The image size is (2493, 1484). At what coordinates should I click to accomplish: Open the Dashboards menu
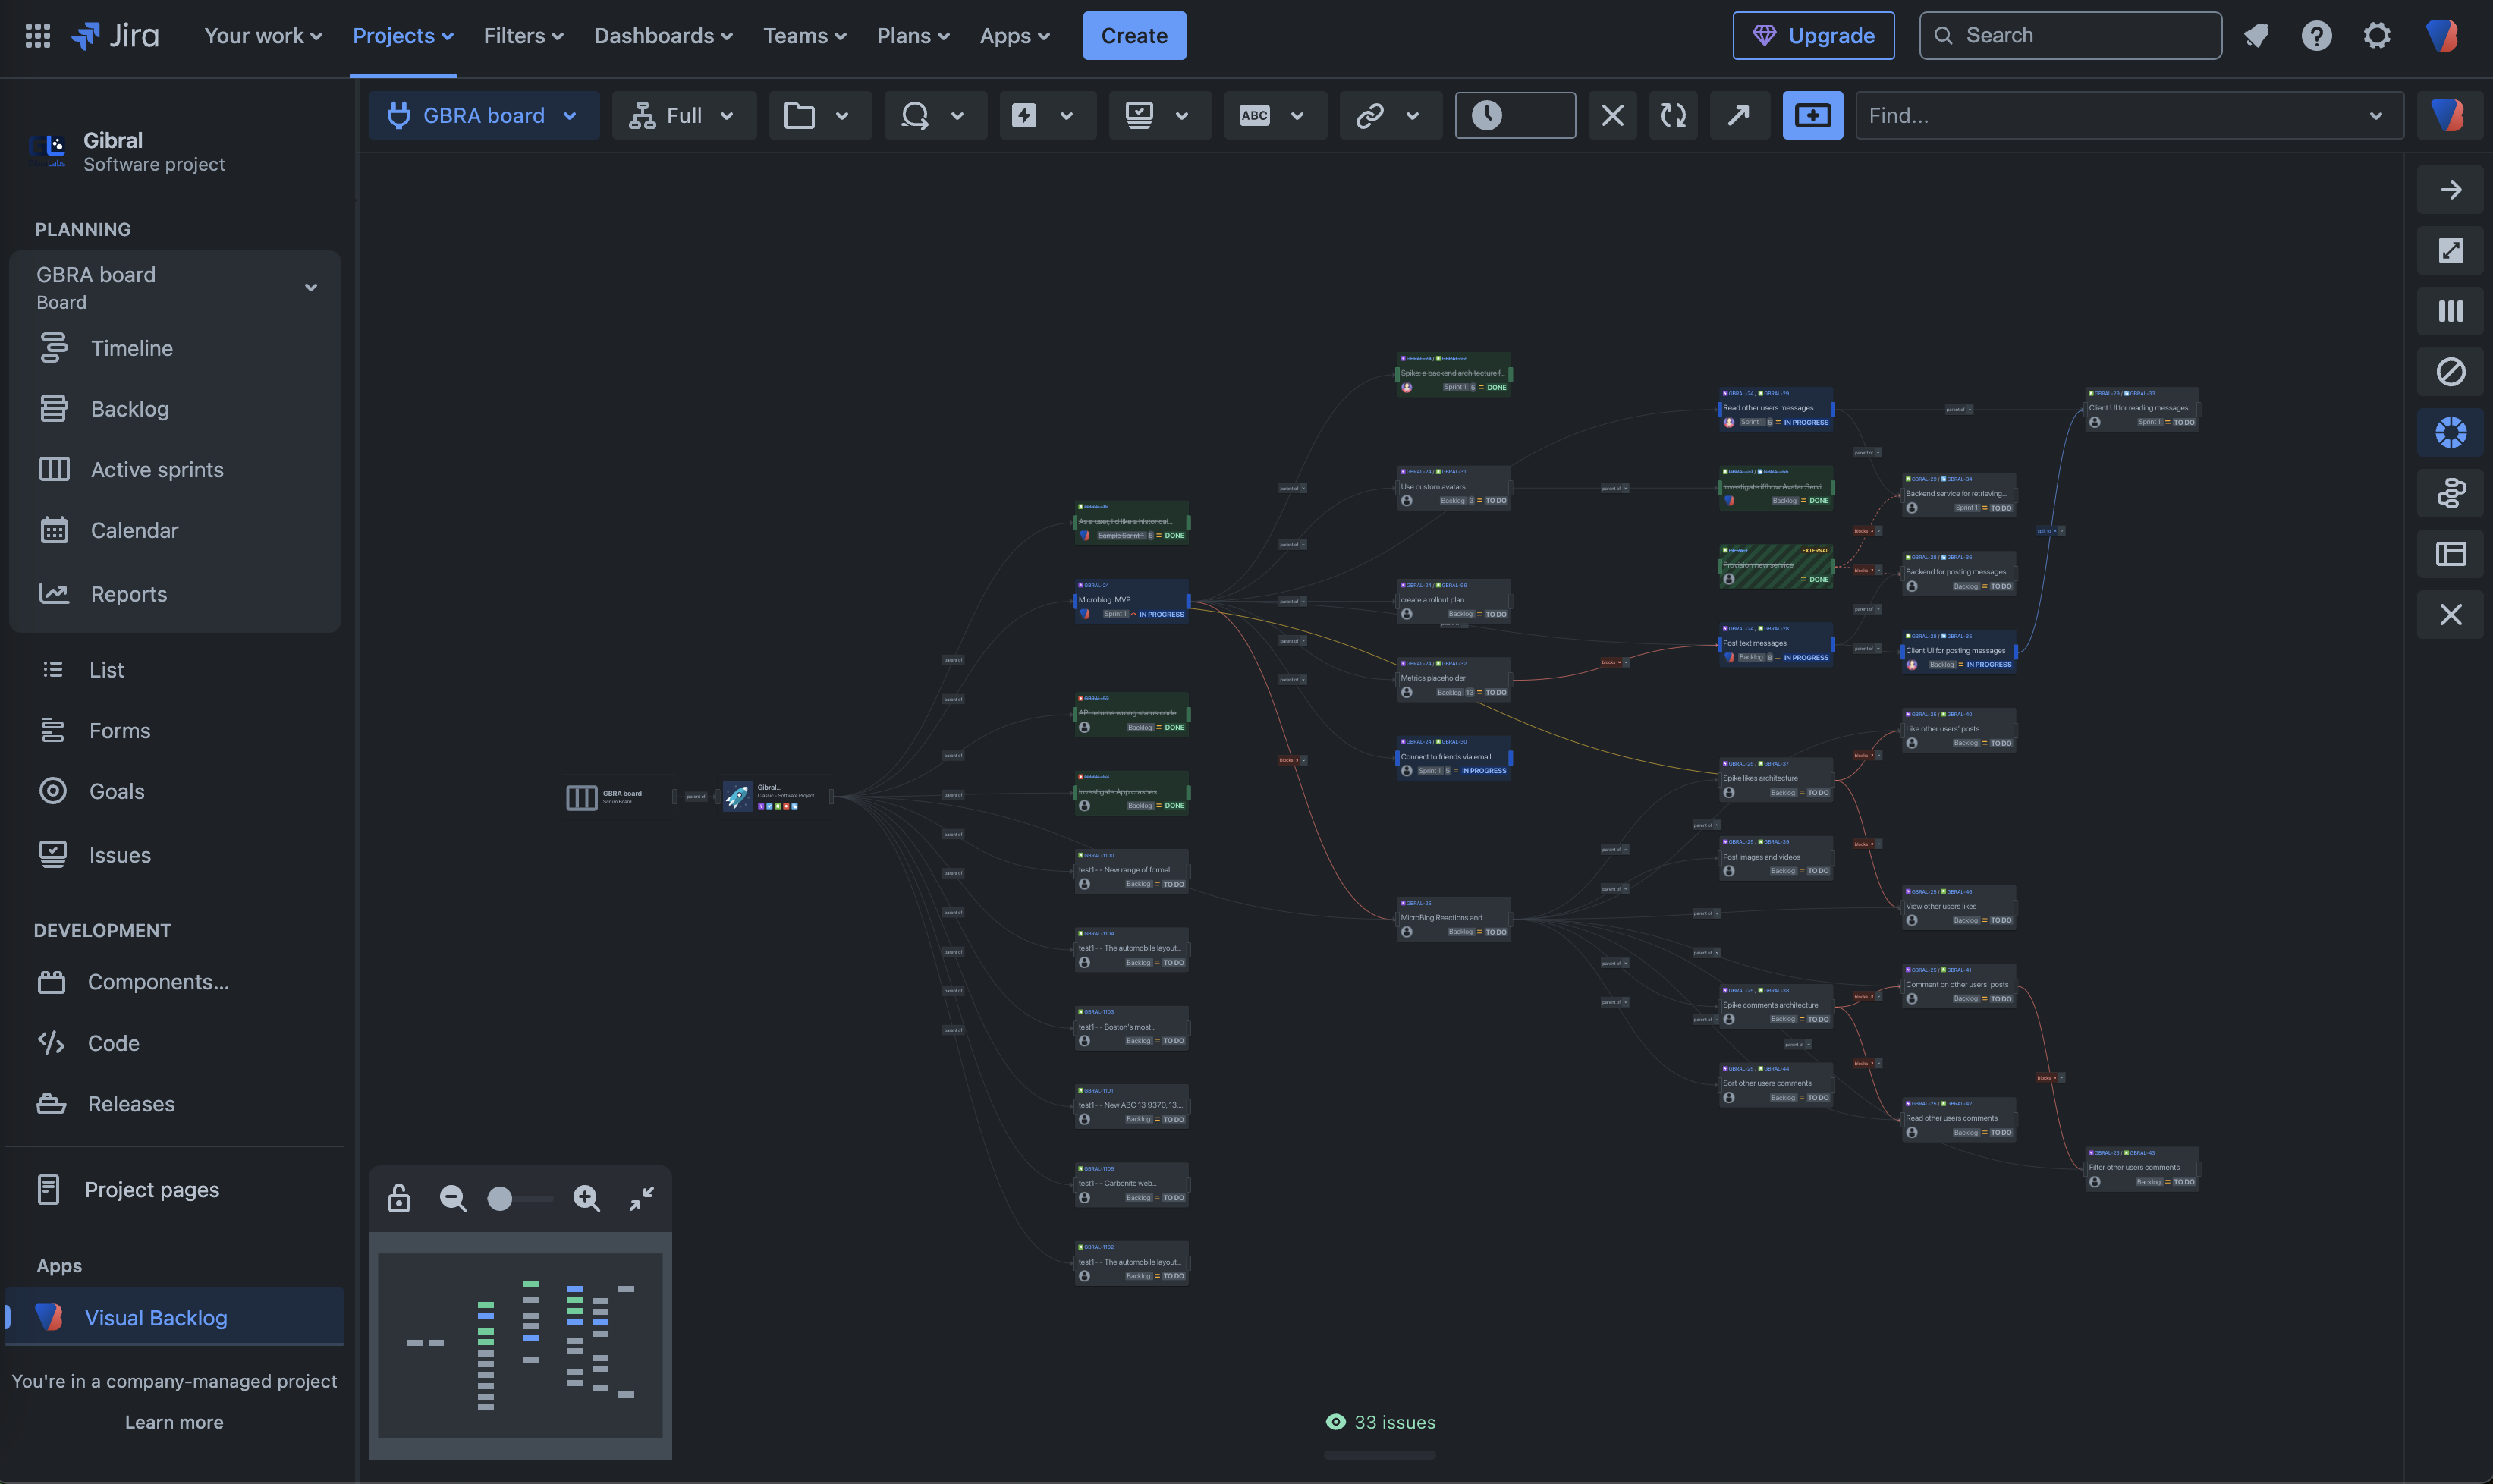coord(663,36)
